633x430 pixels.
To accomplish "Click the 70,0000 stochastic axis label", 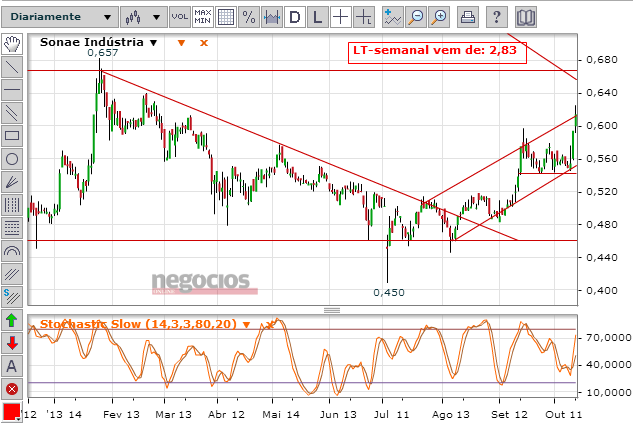I will click(608, 338).
